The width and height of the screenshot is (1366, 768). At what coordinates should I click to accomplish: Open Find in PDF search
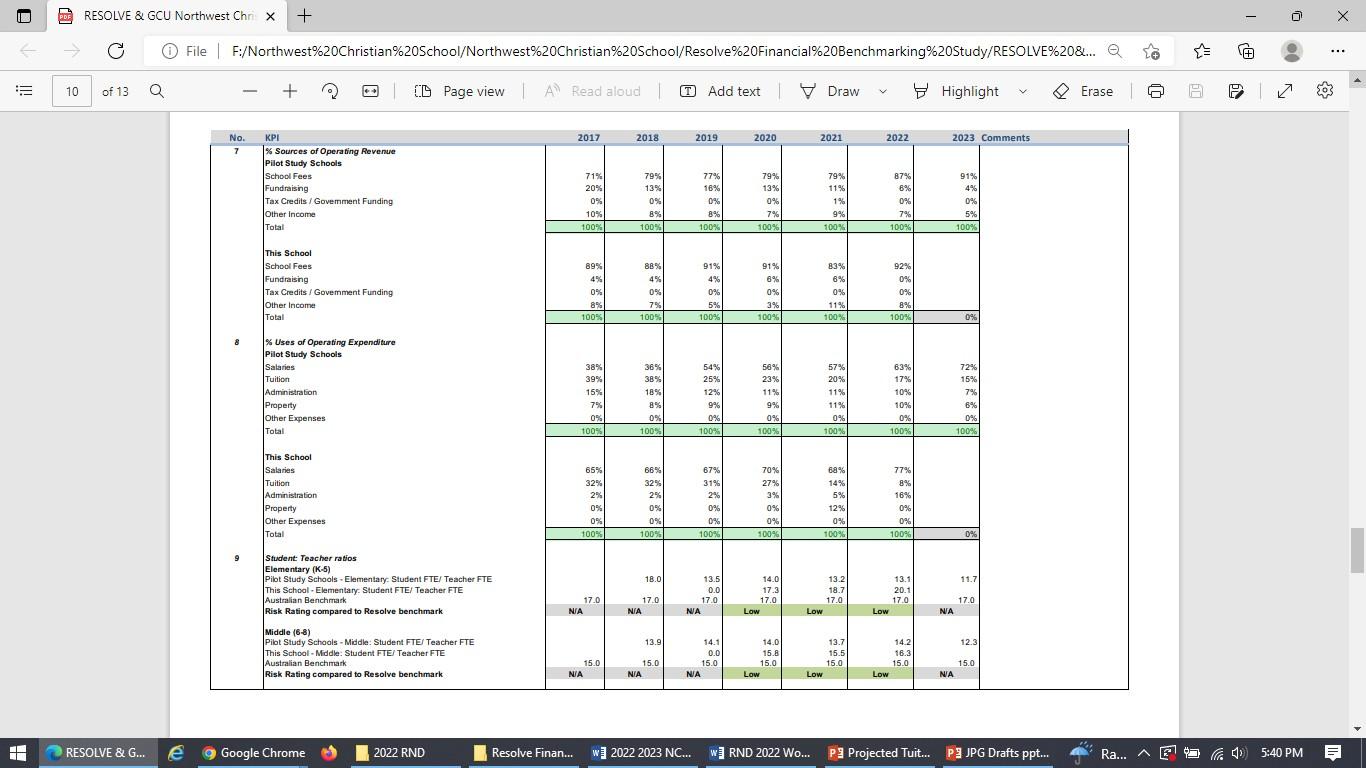pos(157,91)
